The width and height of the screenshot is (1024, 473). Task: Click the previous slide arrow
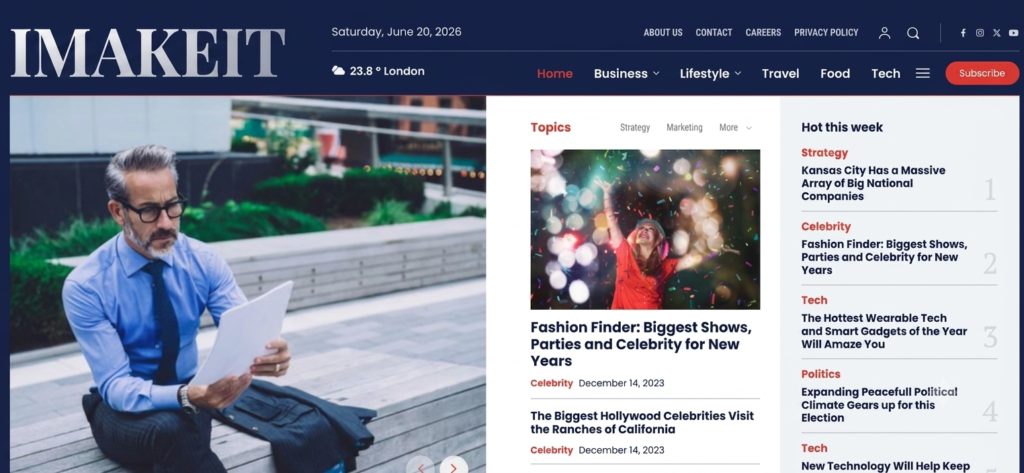click(421, 466)
